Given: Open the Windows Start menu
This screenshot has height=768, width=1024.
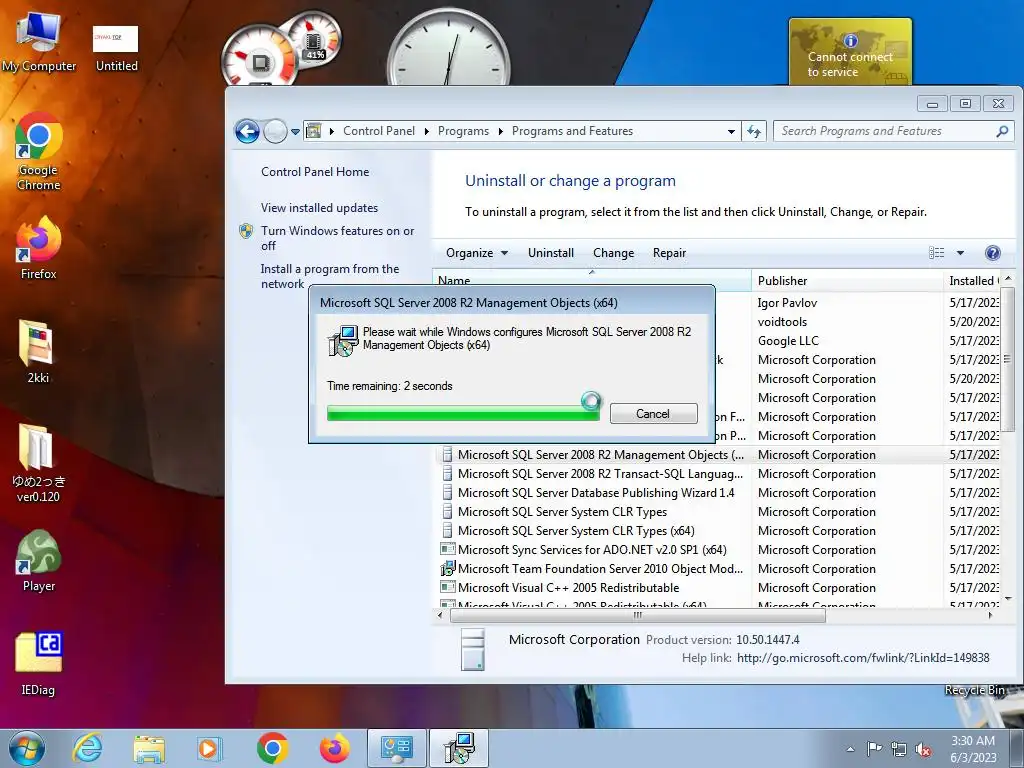Looking at the screenshot, I should tap(27, 748).
